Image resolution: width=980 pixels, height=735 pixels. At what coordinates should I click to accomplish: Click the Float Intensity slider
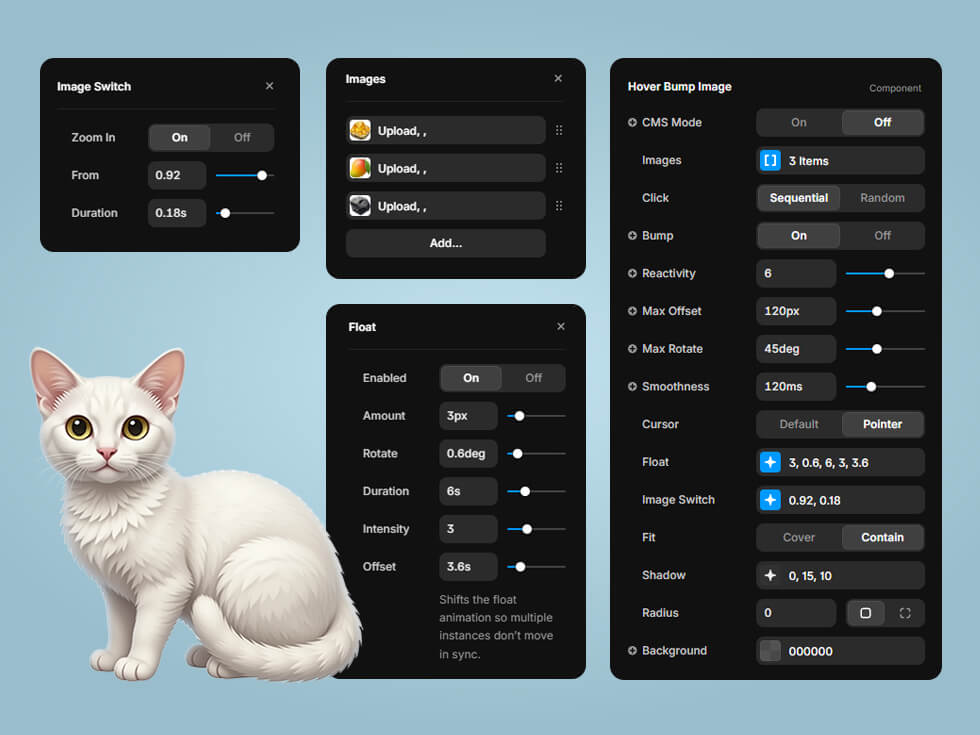pyautogui.click(x=536, y=529)
